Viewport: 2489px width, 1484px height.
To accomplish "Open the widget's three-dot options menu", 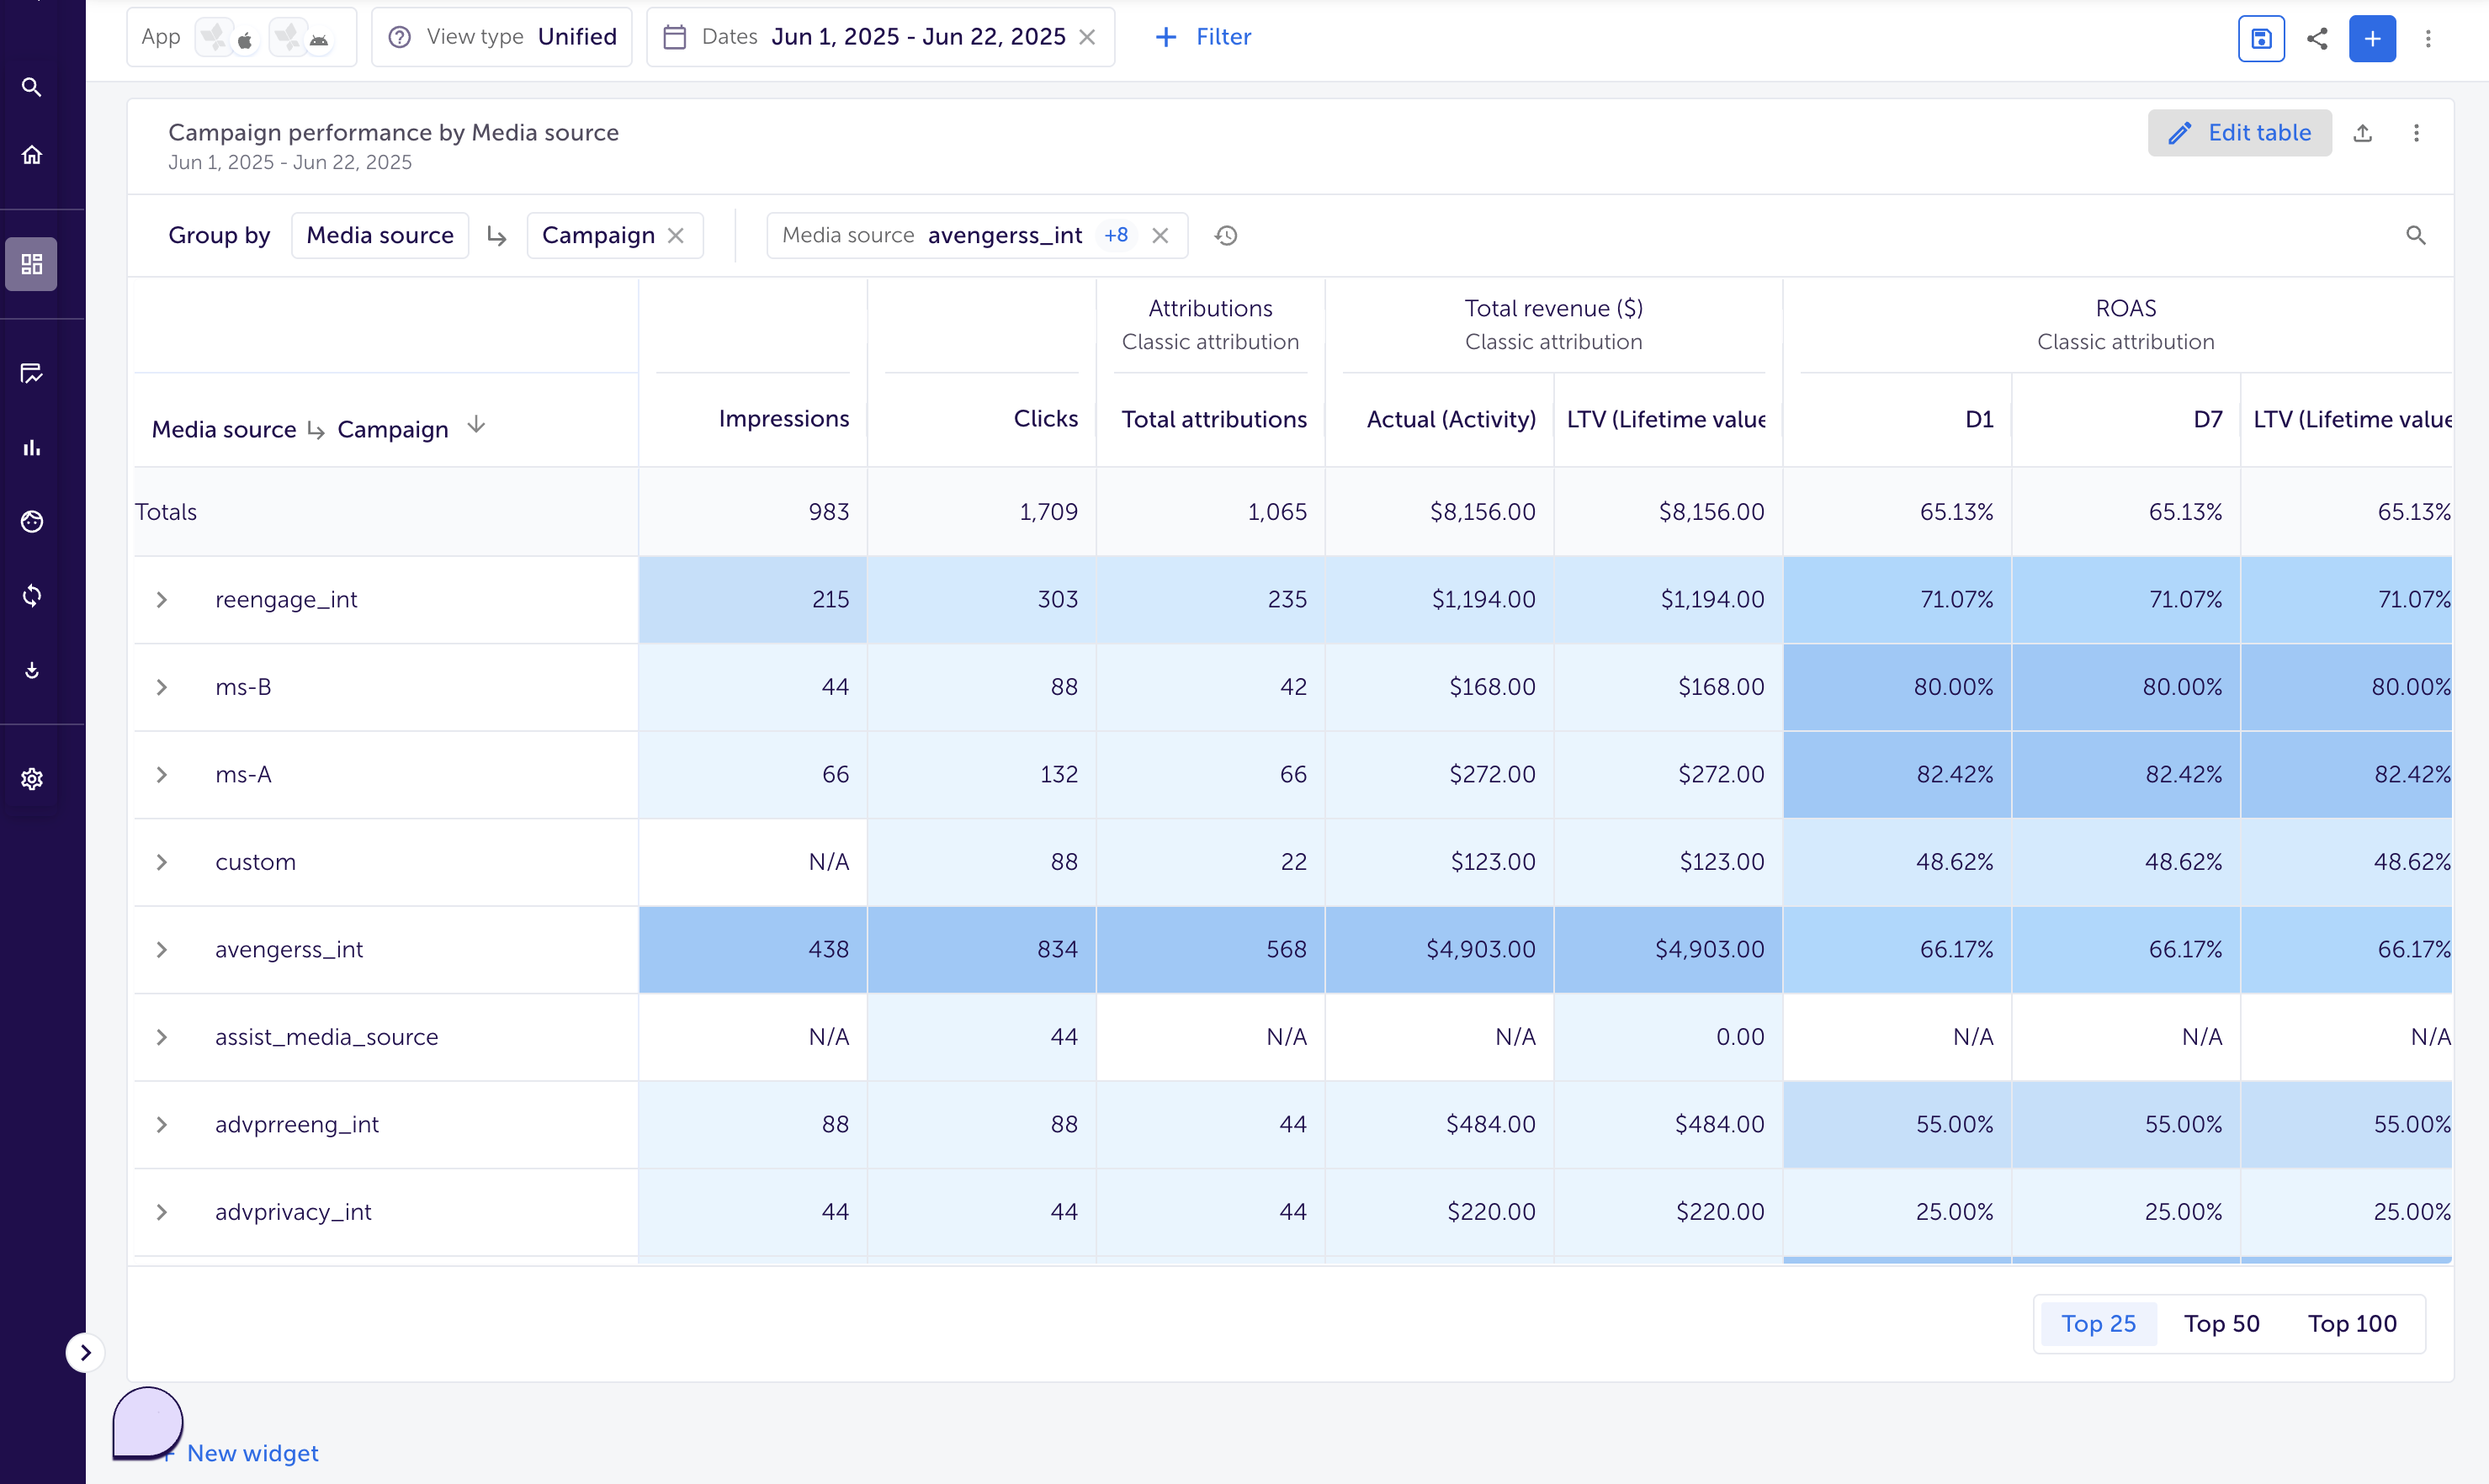I will (x=2417, y=132).
